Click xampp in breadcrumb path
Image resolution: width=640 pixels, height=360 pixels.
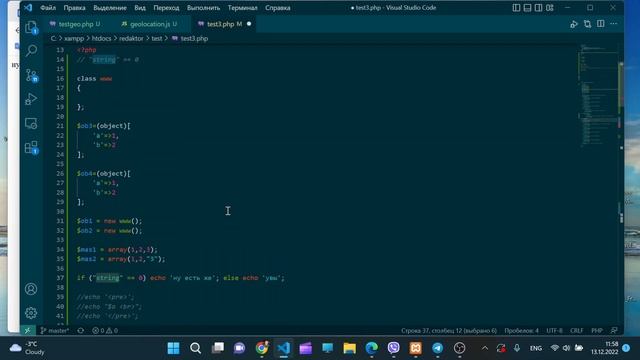[x=74, y=38]
